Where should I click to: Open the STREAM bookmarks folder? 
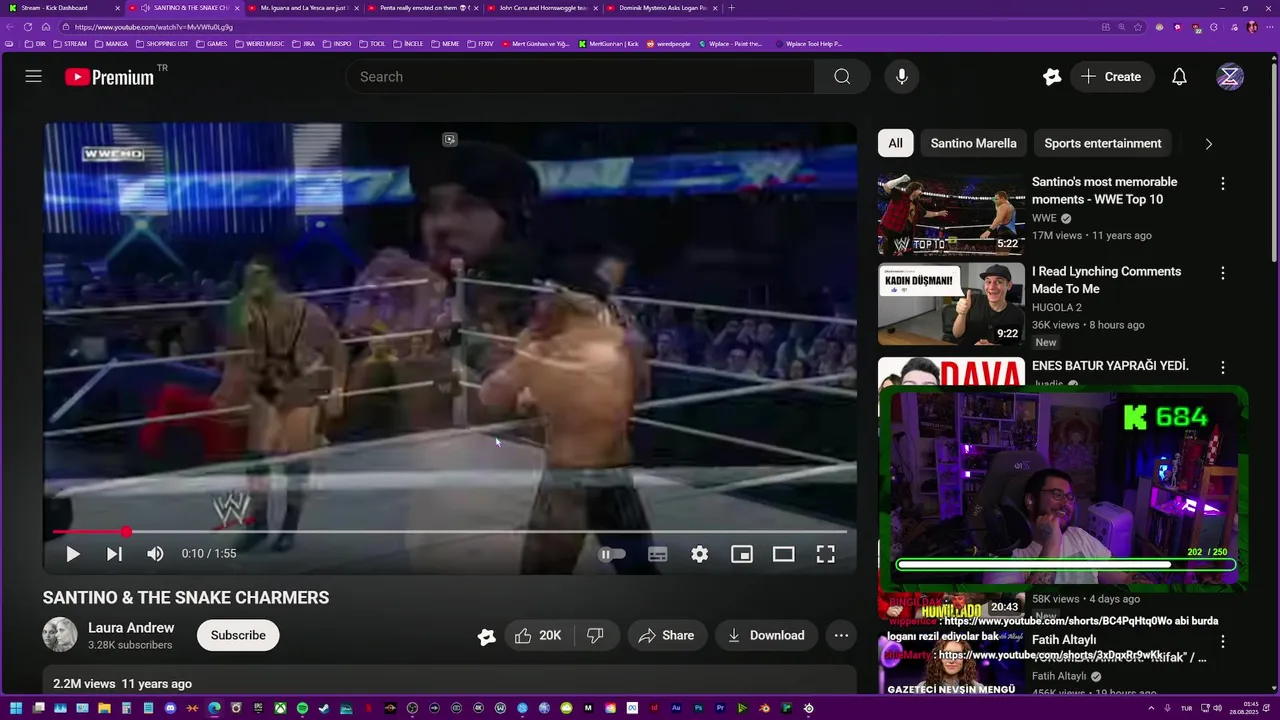pos(70,44)
